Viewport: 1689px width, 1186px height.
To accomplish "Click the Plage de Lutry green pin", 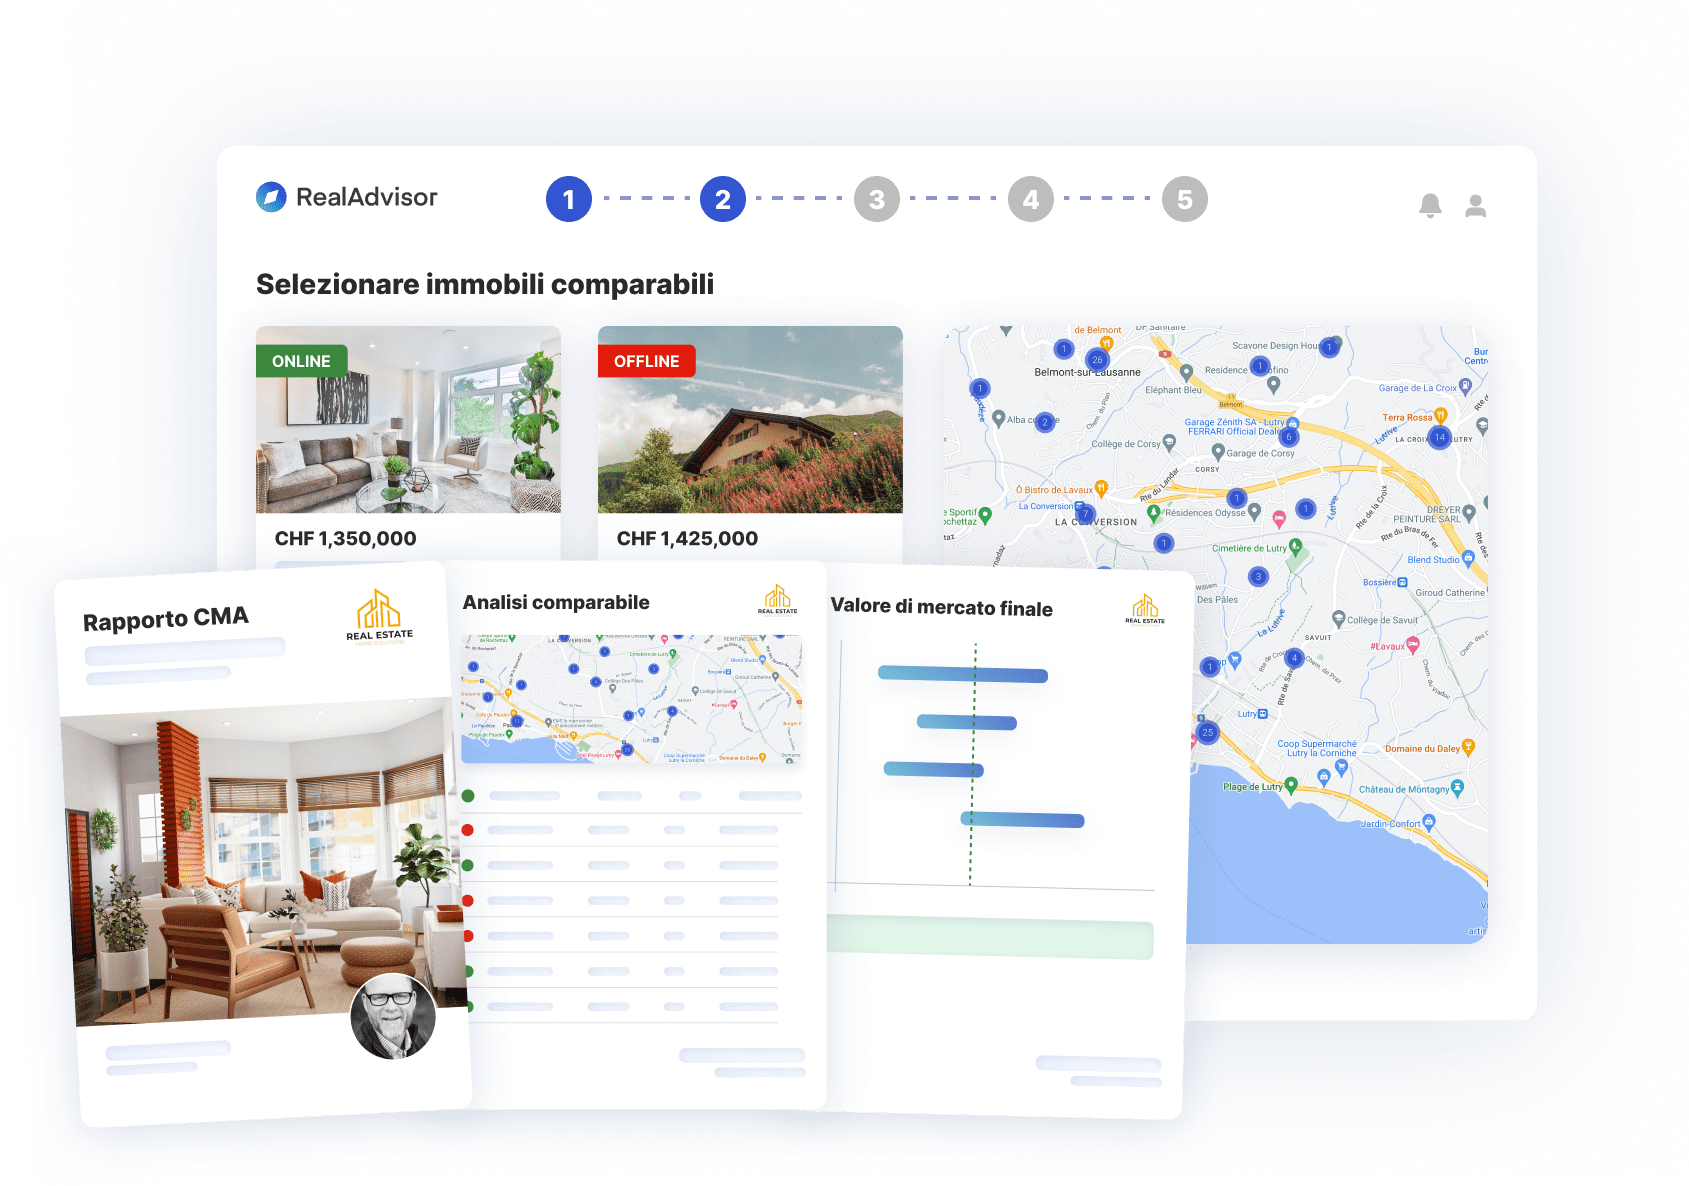I will click(x=1291, y=786).
